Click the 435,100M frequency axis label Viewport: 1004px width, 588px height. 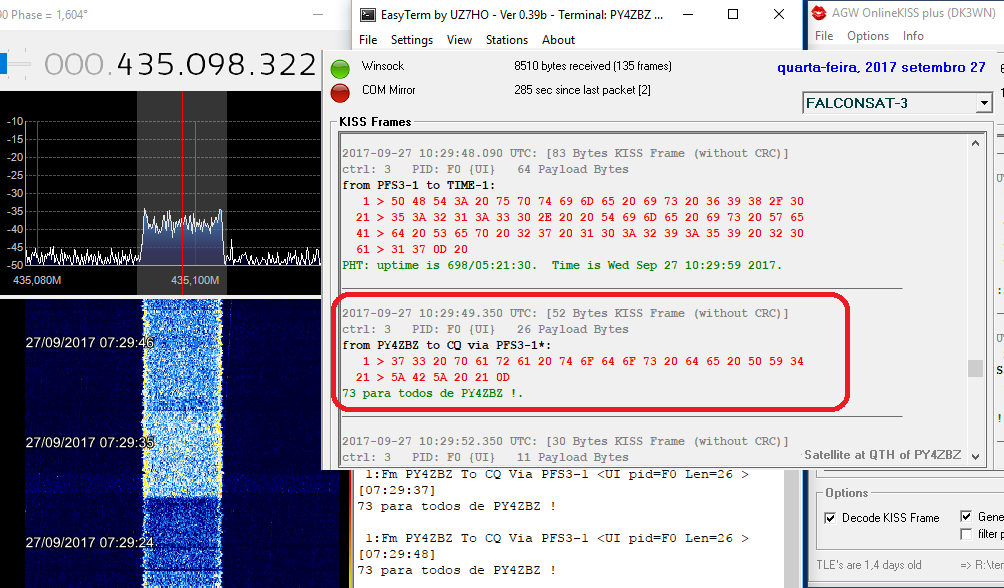coord(195,281)
